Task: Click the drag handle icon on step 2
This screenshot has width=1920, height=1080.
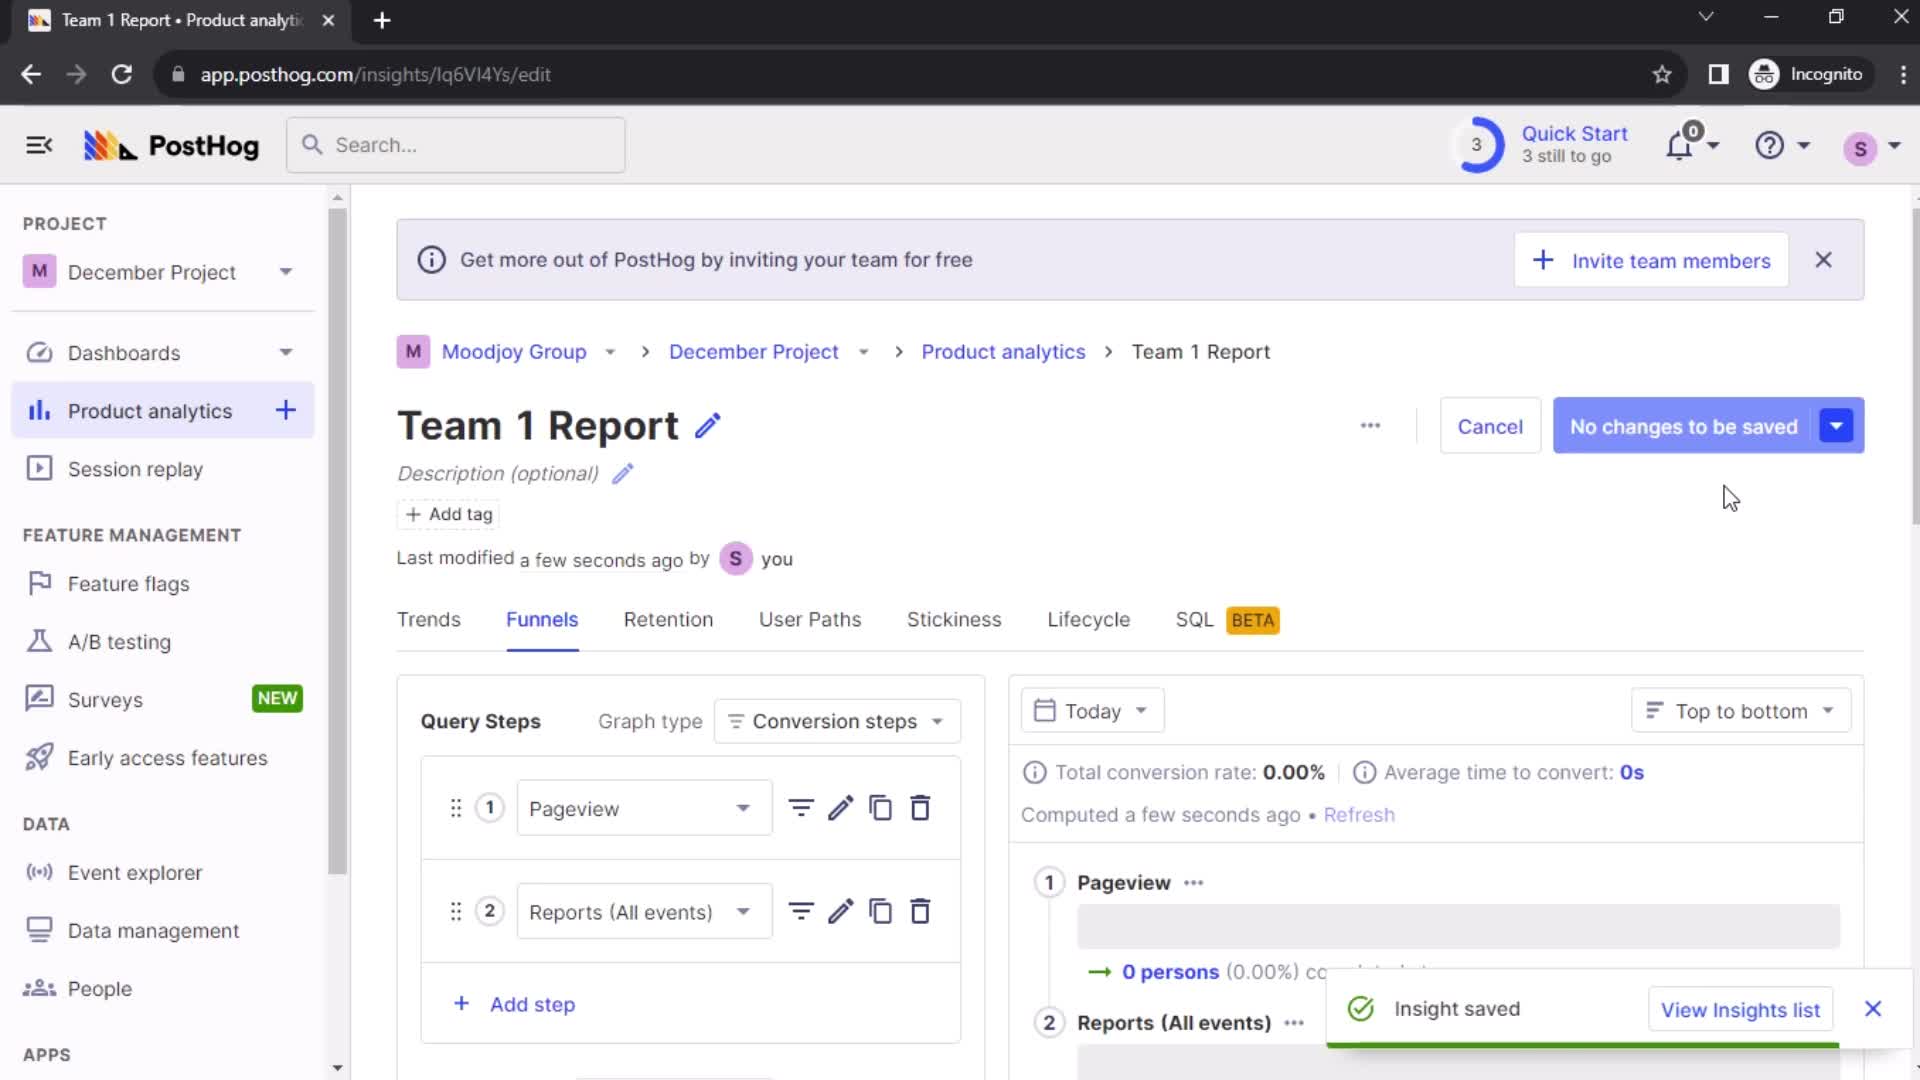Action: pos(456,911)
